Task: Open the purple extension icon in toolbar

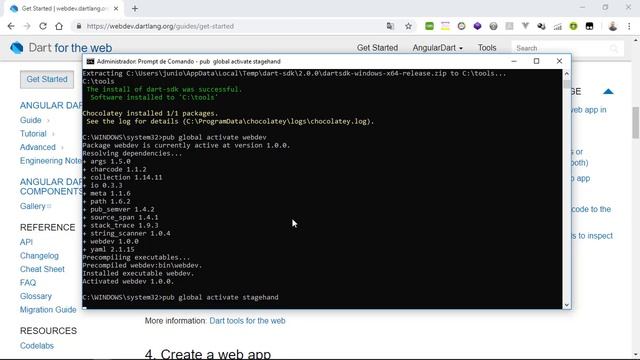Action: click(x=477, y=26)
